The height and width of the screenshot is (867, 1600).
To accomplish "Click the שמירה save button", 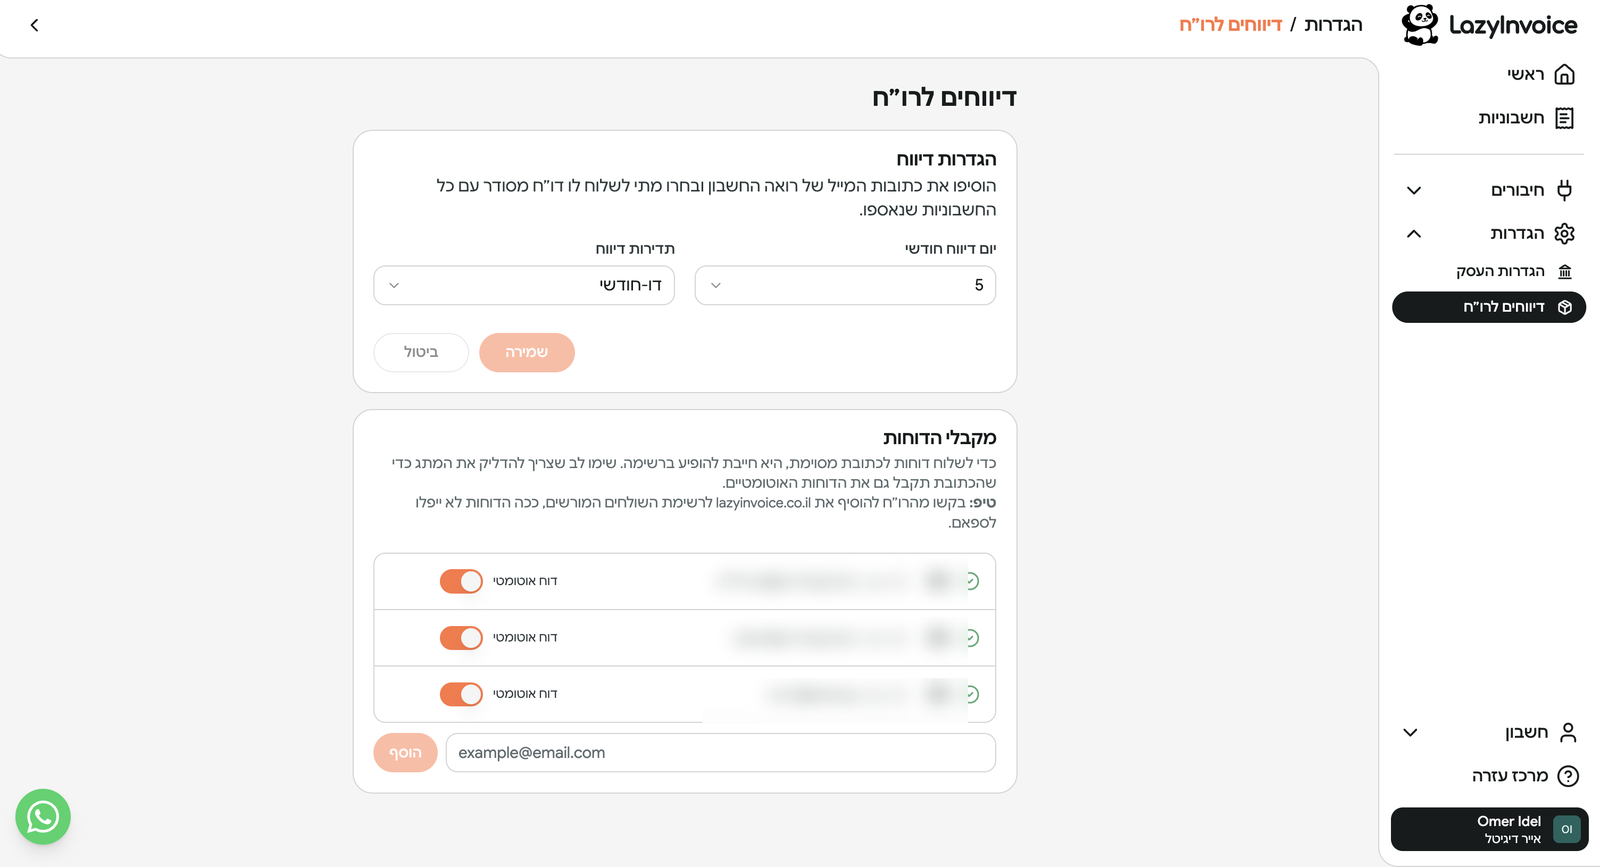I will (x=527, y=352).
